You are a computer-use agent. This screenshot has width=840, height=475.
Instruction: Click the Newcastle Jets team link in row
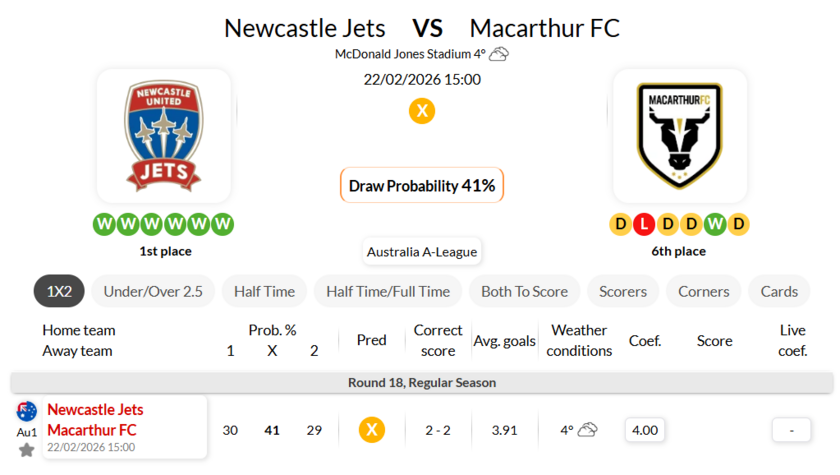tap(95, 410)
